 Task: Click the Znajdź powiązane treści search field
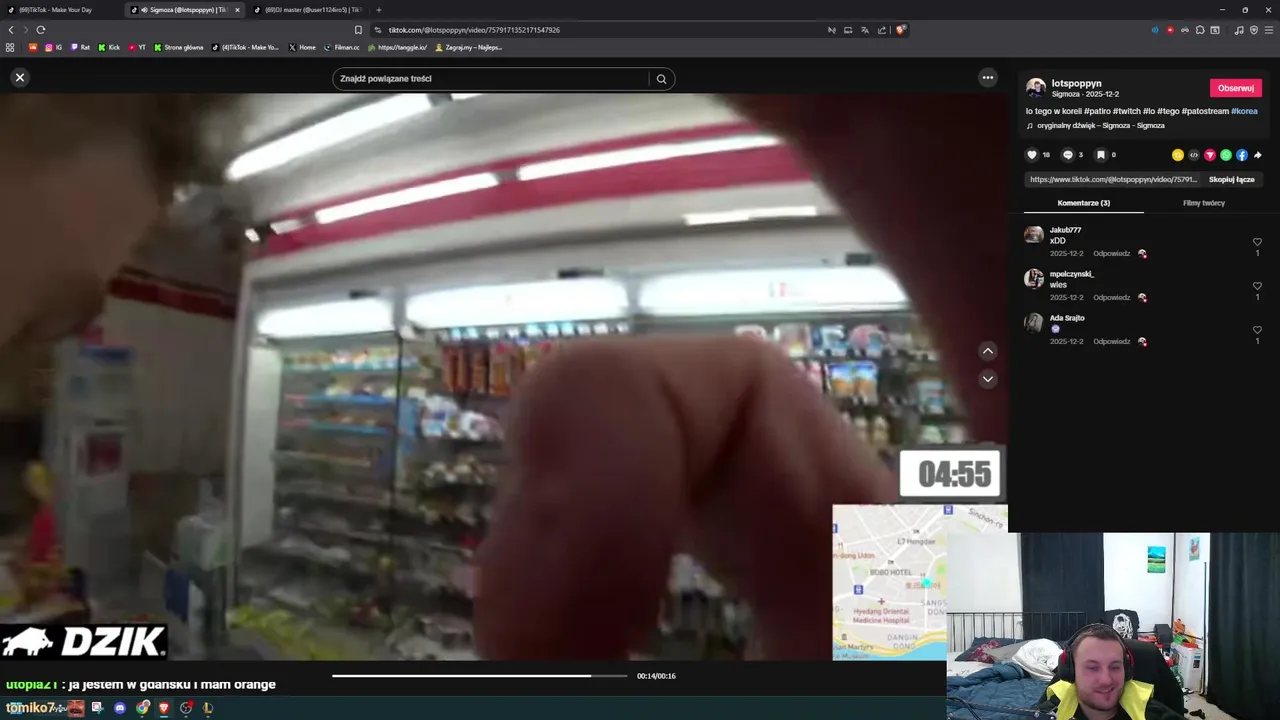492,79
